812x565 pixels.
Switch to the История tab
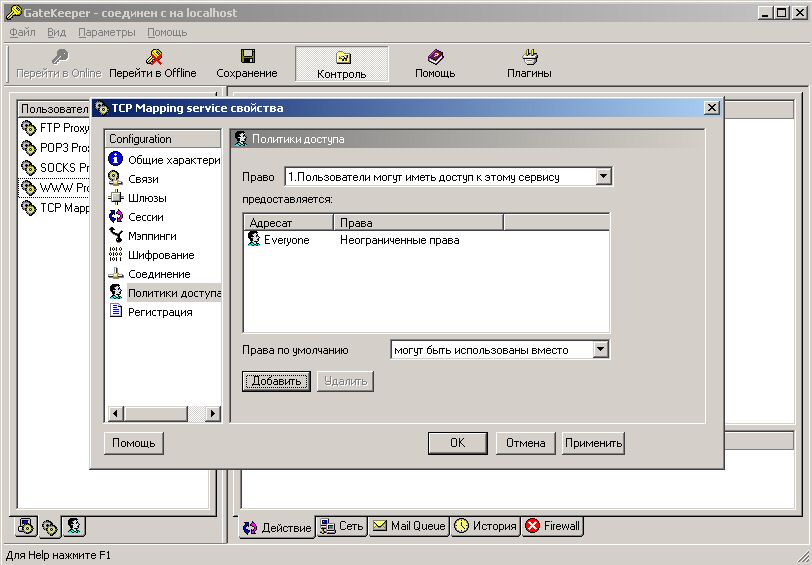tap(485, 526)
